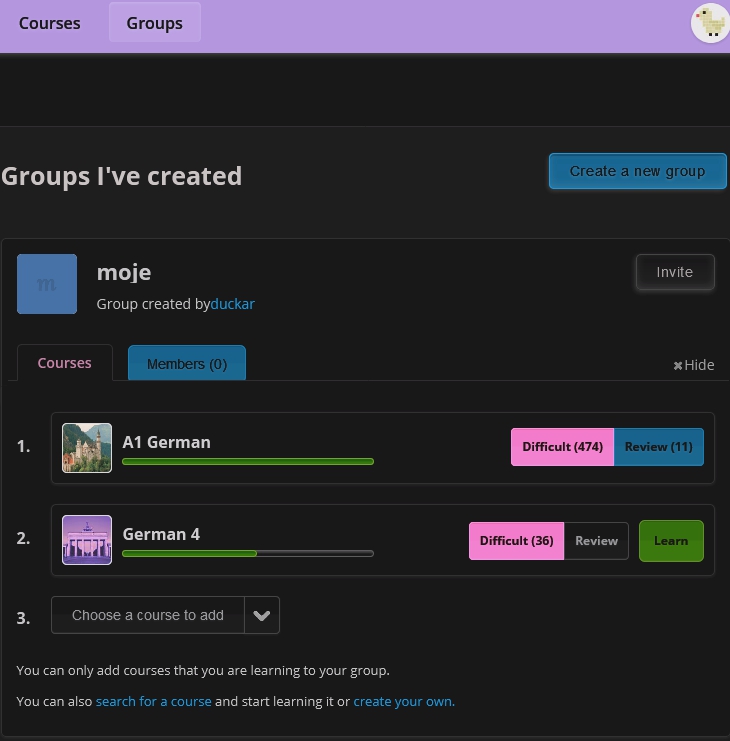Open the A1 German castle thumbnail
The image size is (730, 741).
pyautogui.click(x=87, y=448)
